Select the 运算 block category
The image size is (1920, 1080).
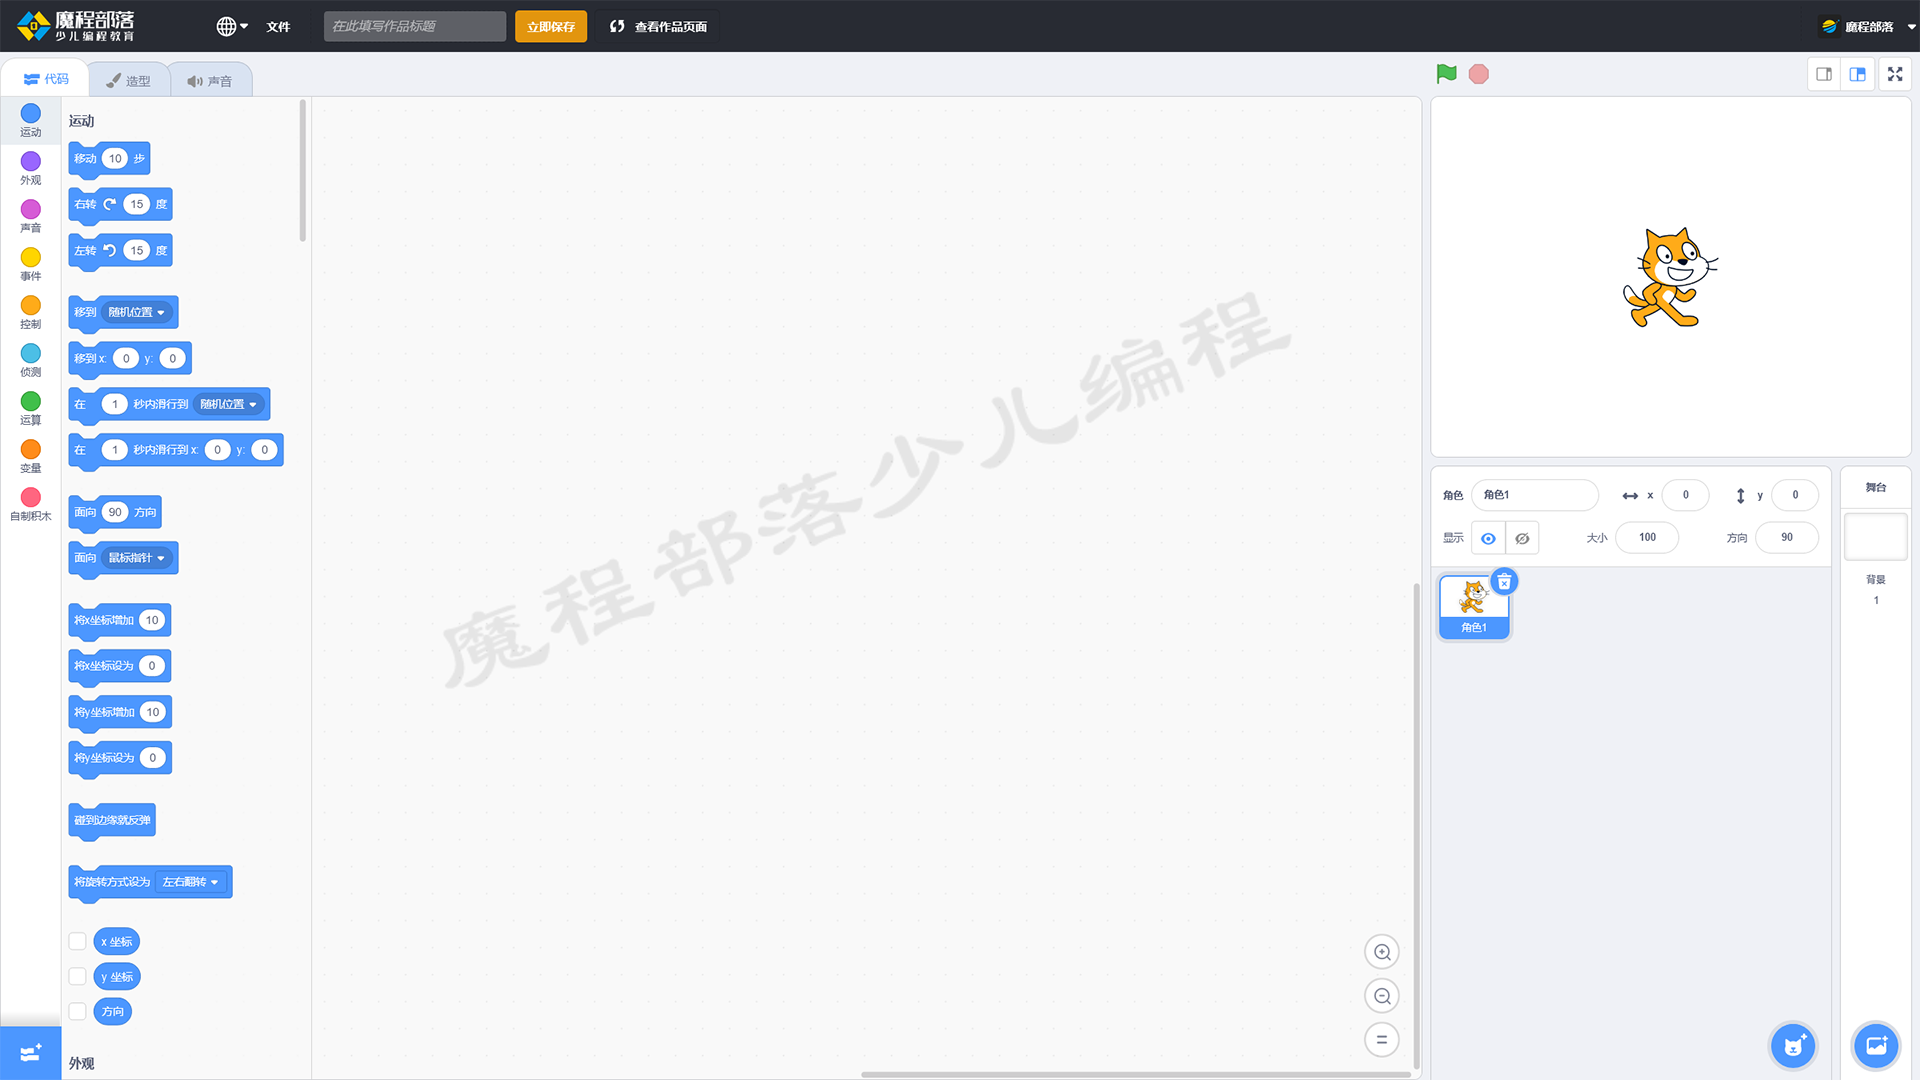point(31,408)
